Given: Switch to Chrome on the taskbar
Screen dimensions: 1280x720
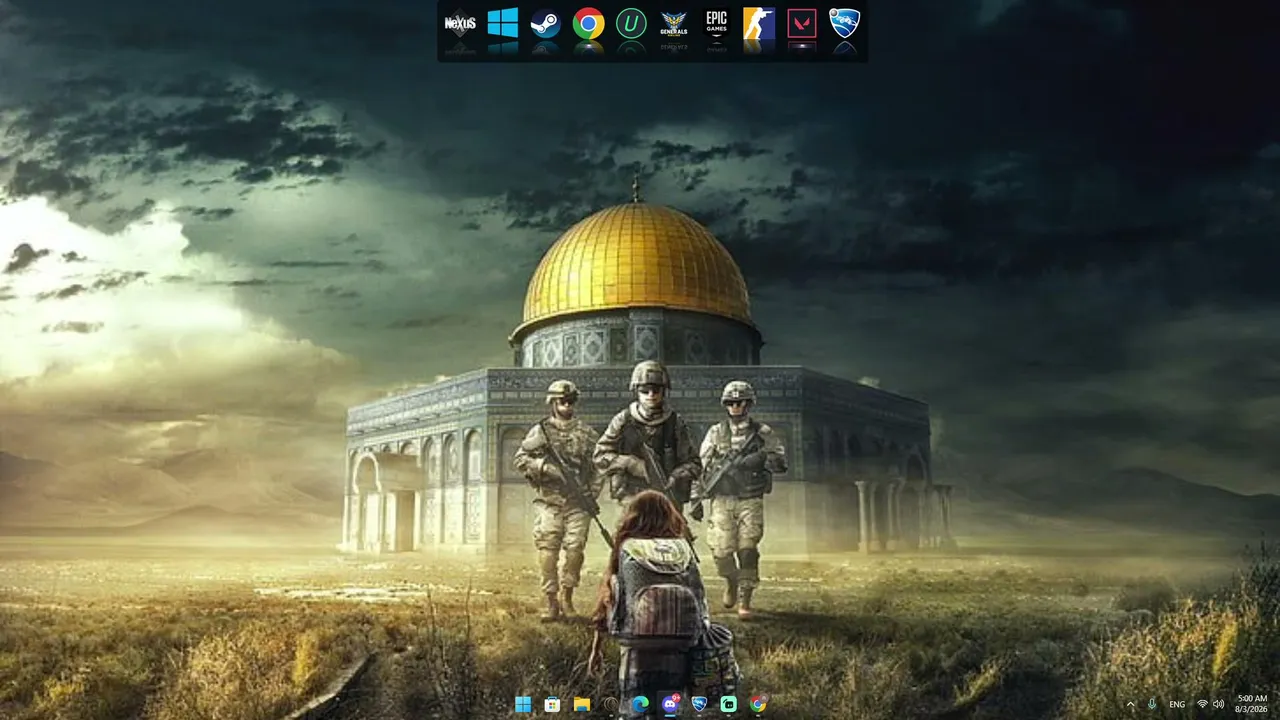Looking at the screenshot, I should pyautogui.click(x=758, y=704).
